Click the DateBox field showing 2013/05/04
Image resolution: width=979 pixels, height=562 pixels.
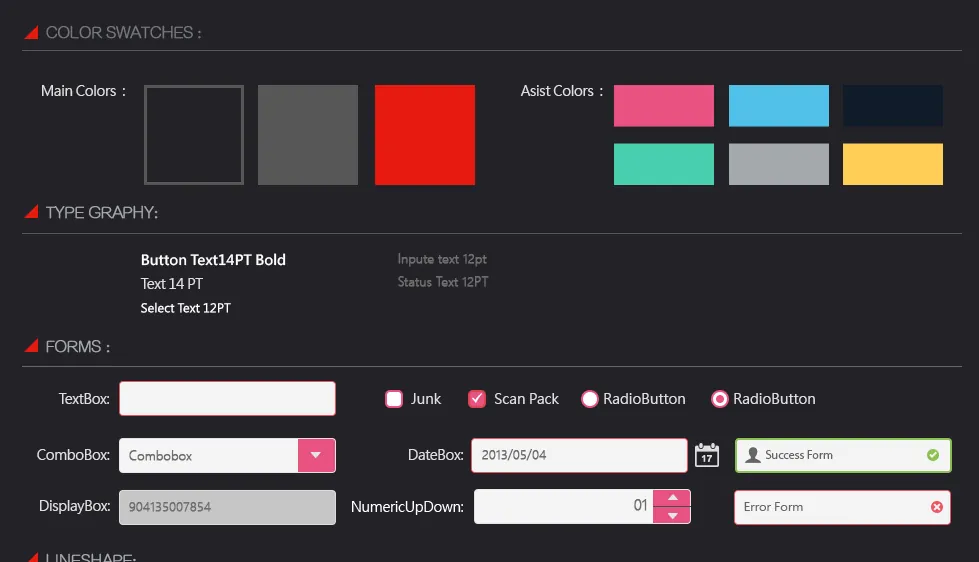[579, 455]
